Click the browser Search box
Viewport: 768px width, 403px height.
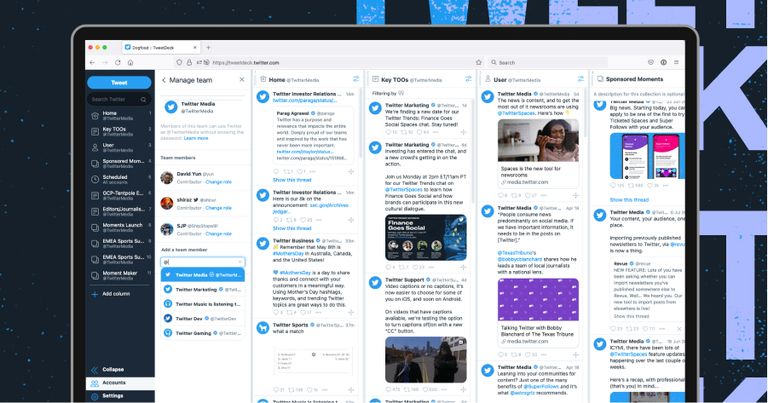click(548, 63)
